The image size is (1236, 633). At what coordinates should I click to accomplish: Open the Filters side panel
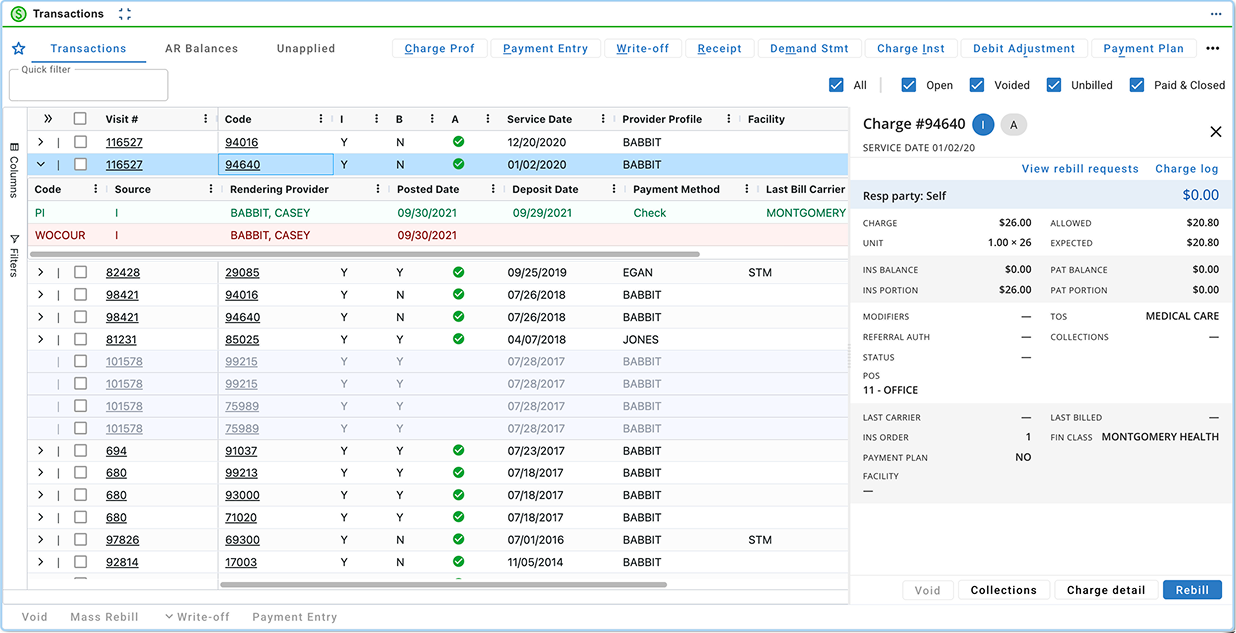[x=14, y=255]
